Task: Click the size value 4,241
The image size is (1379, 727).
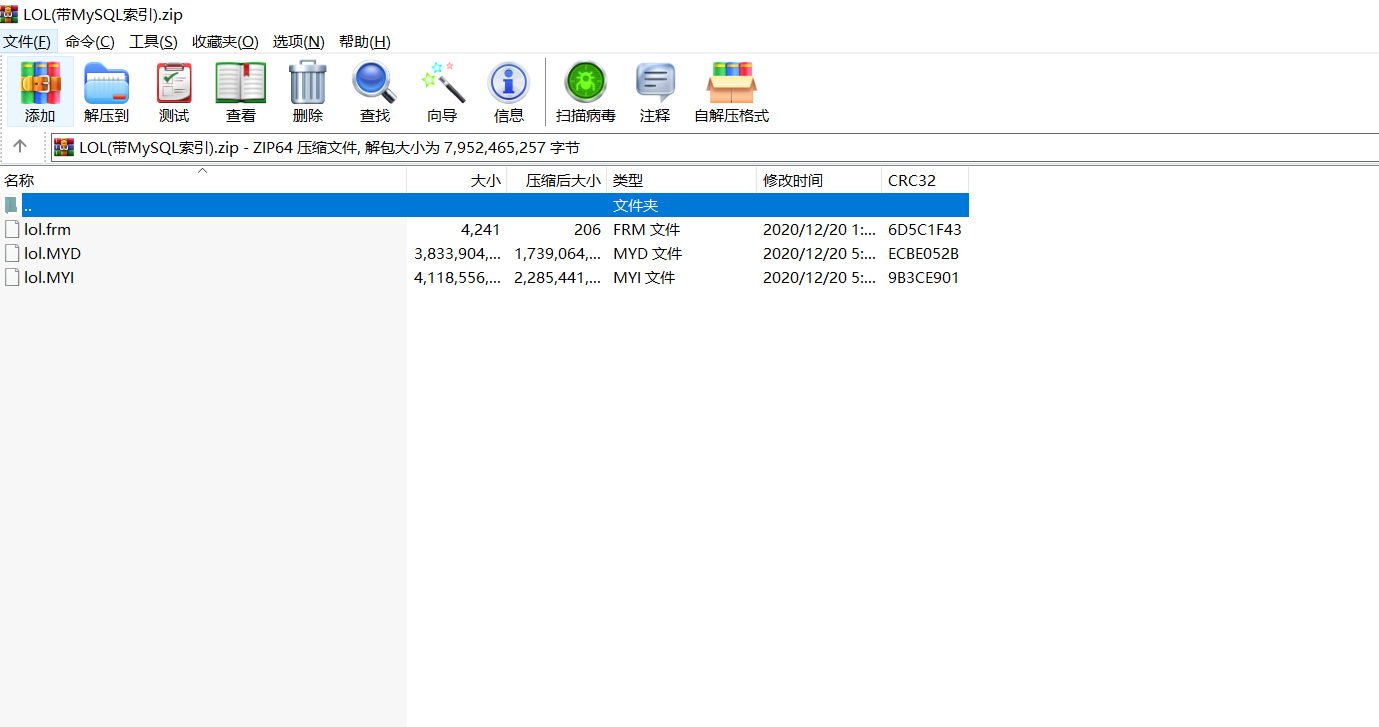Action: pyautogui.click(x=480, y=229)
